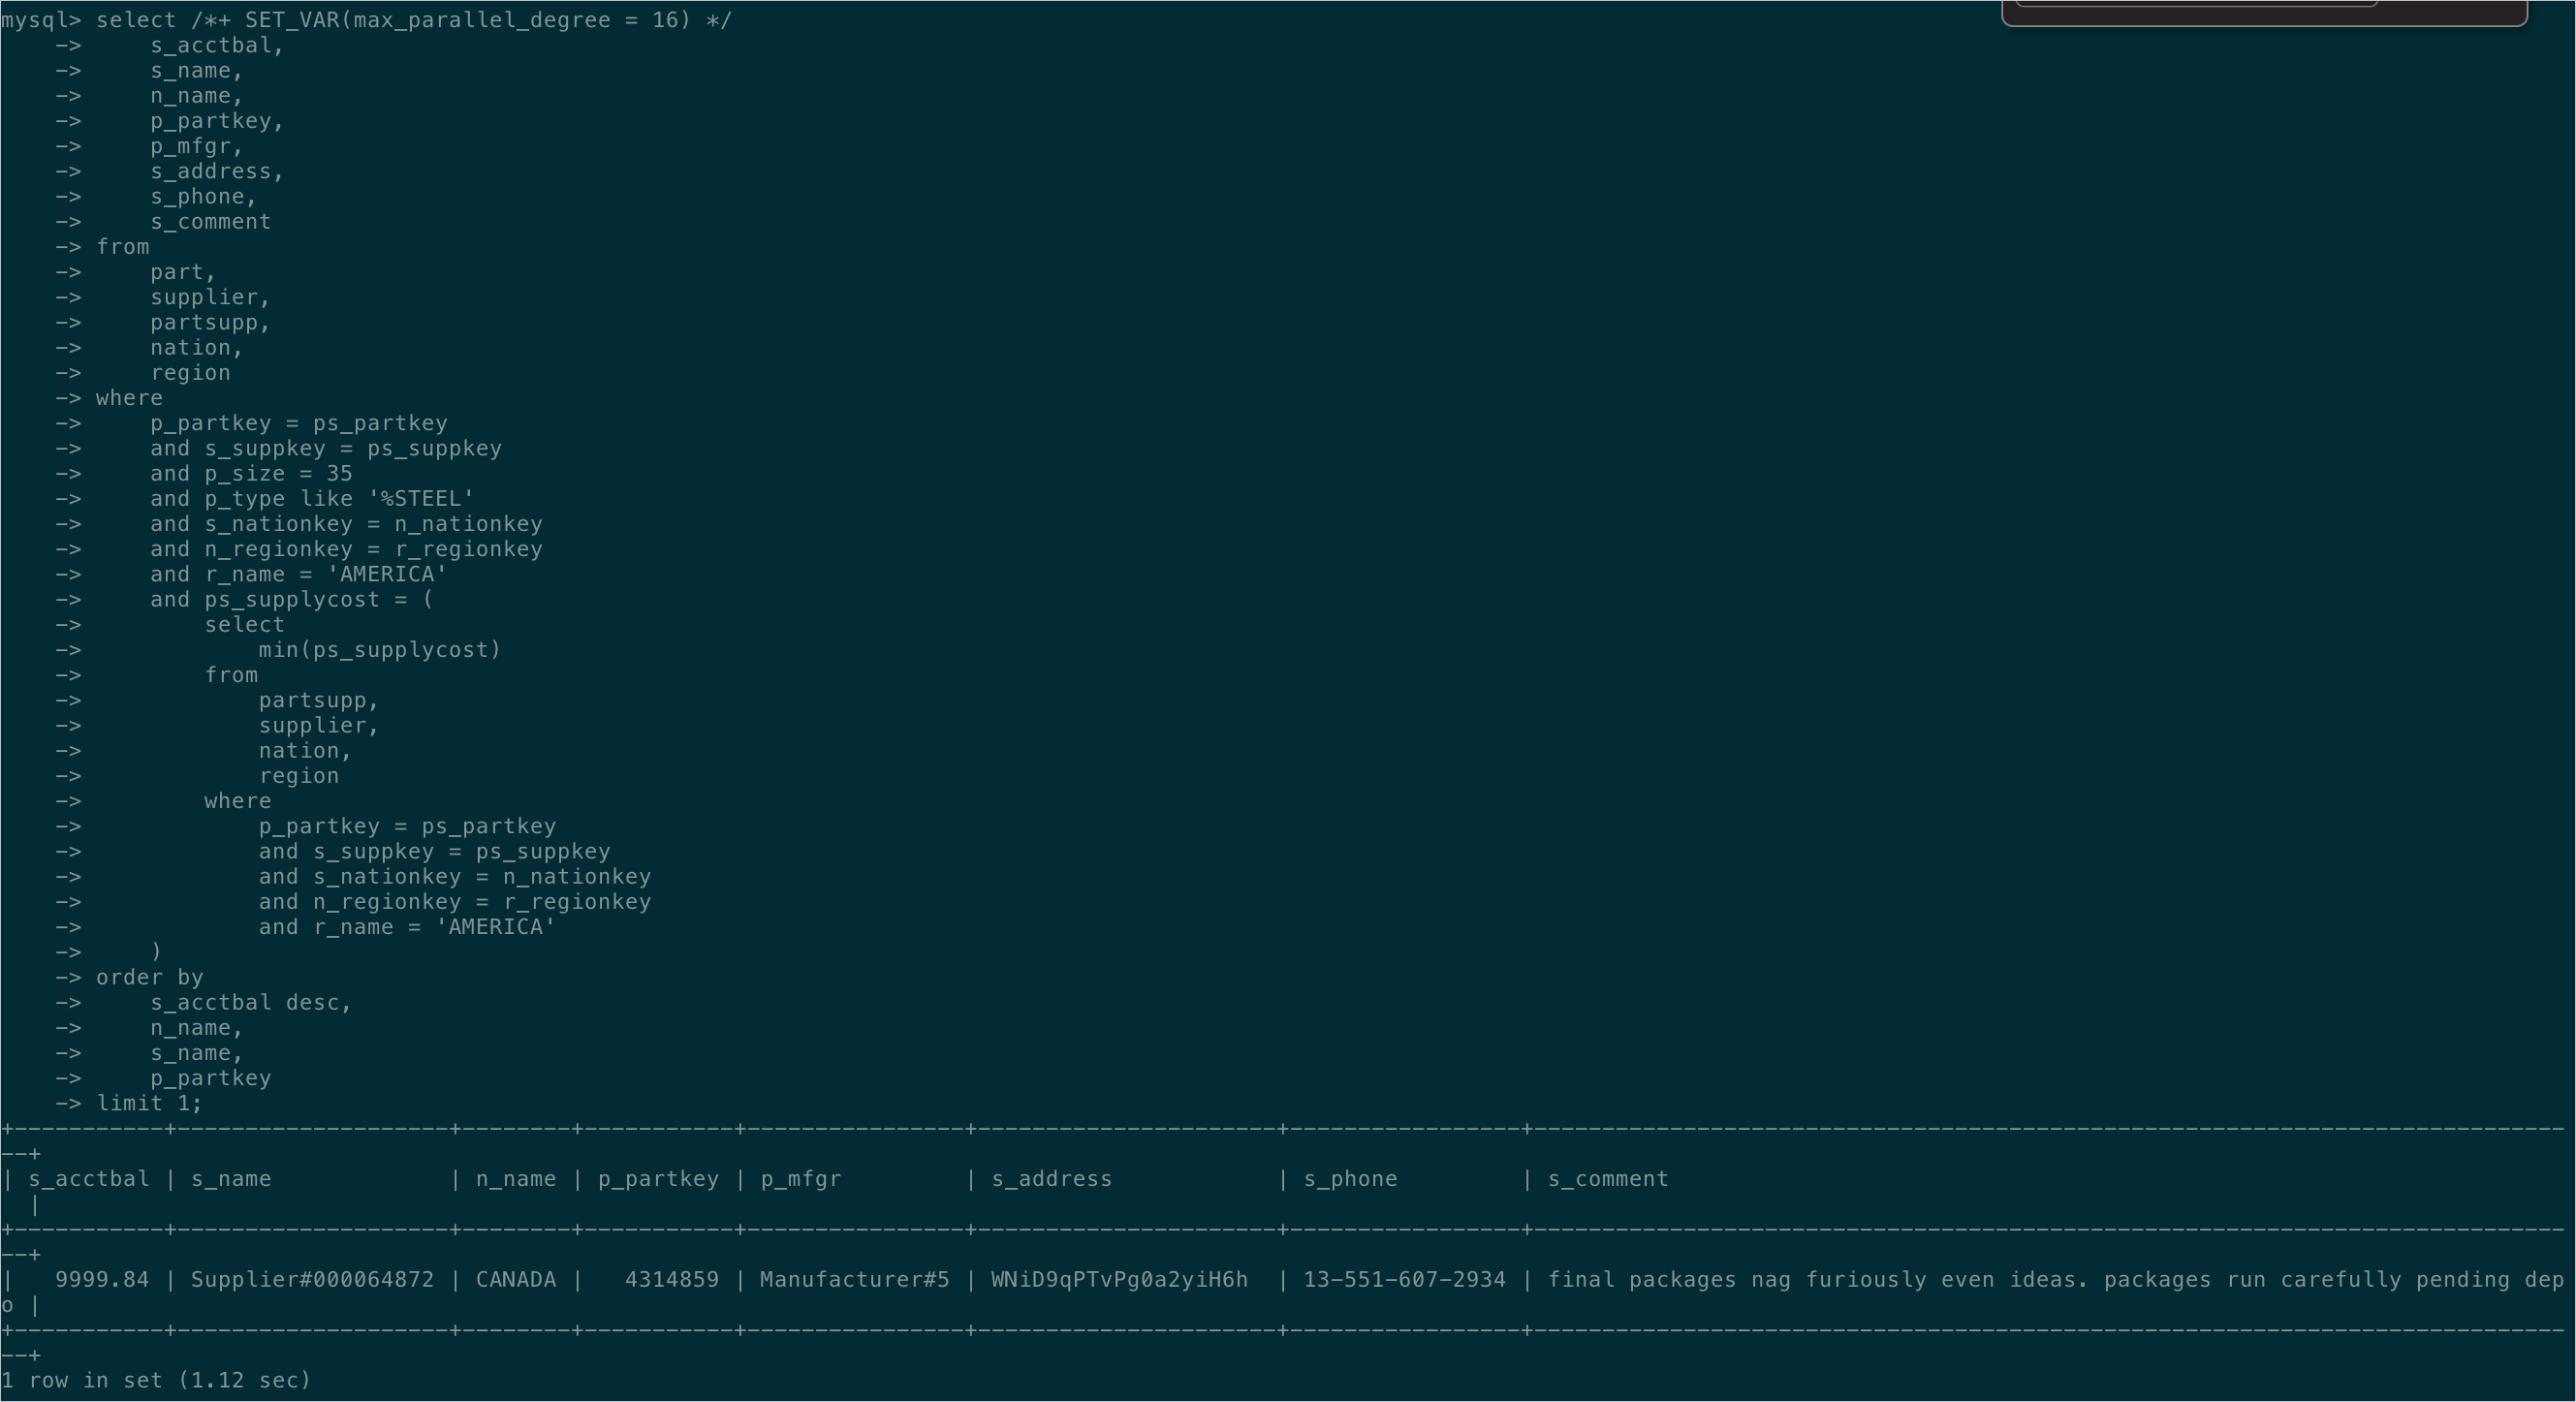Click the CANADA value in the result row
Screen dimensions: 2576x1402
click(515, 1280)
